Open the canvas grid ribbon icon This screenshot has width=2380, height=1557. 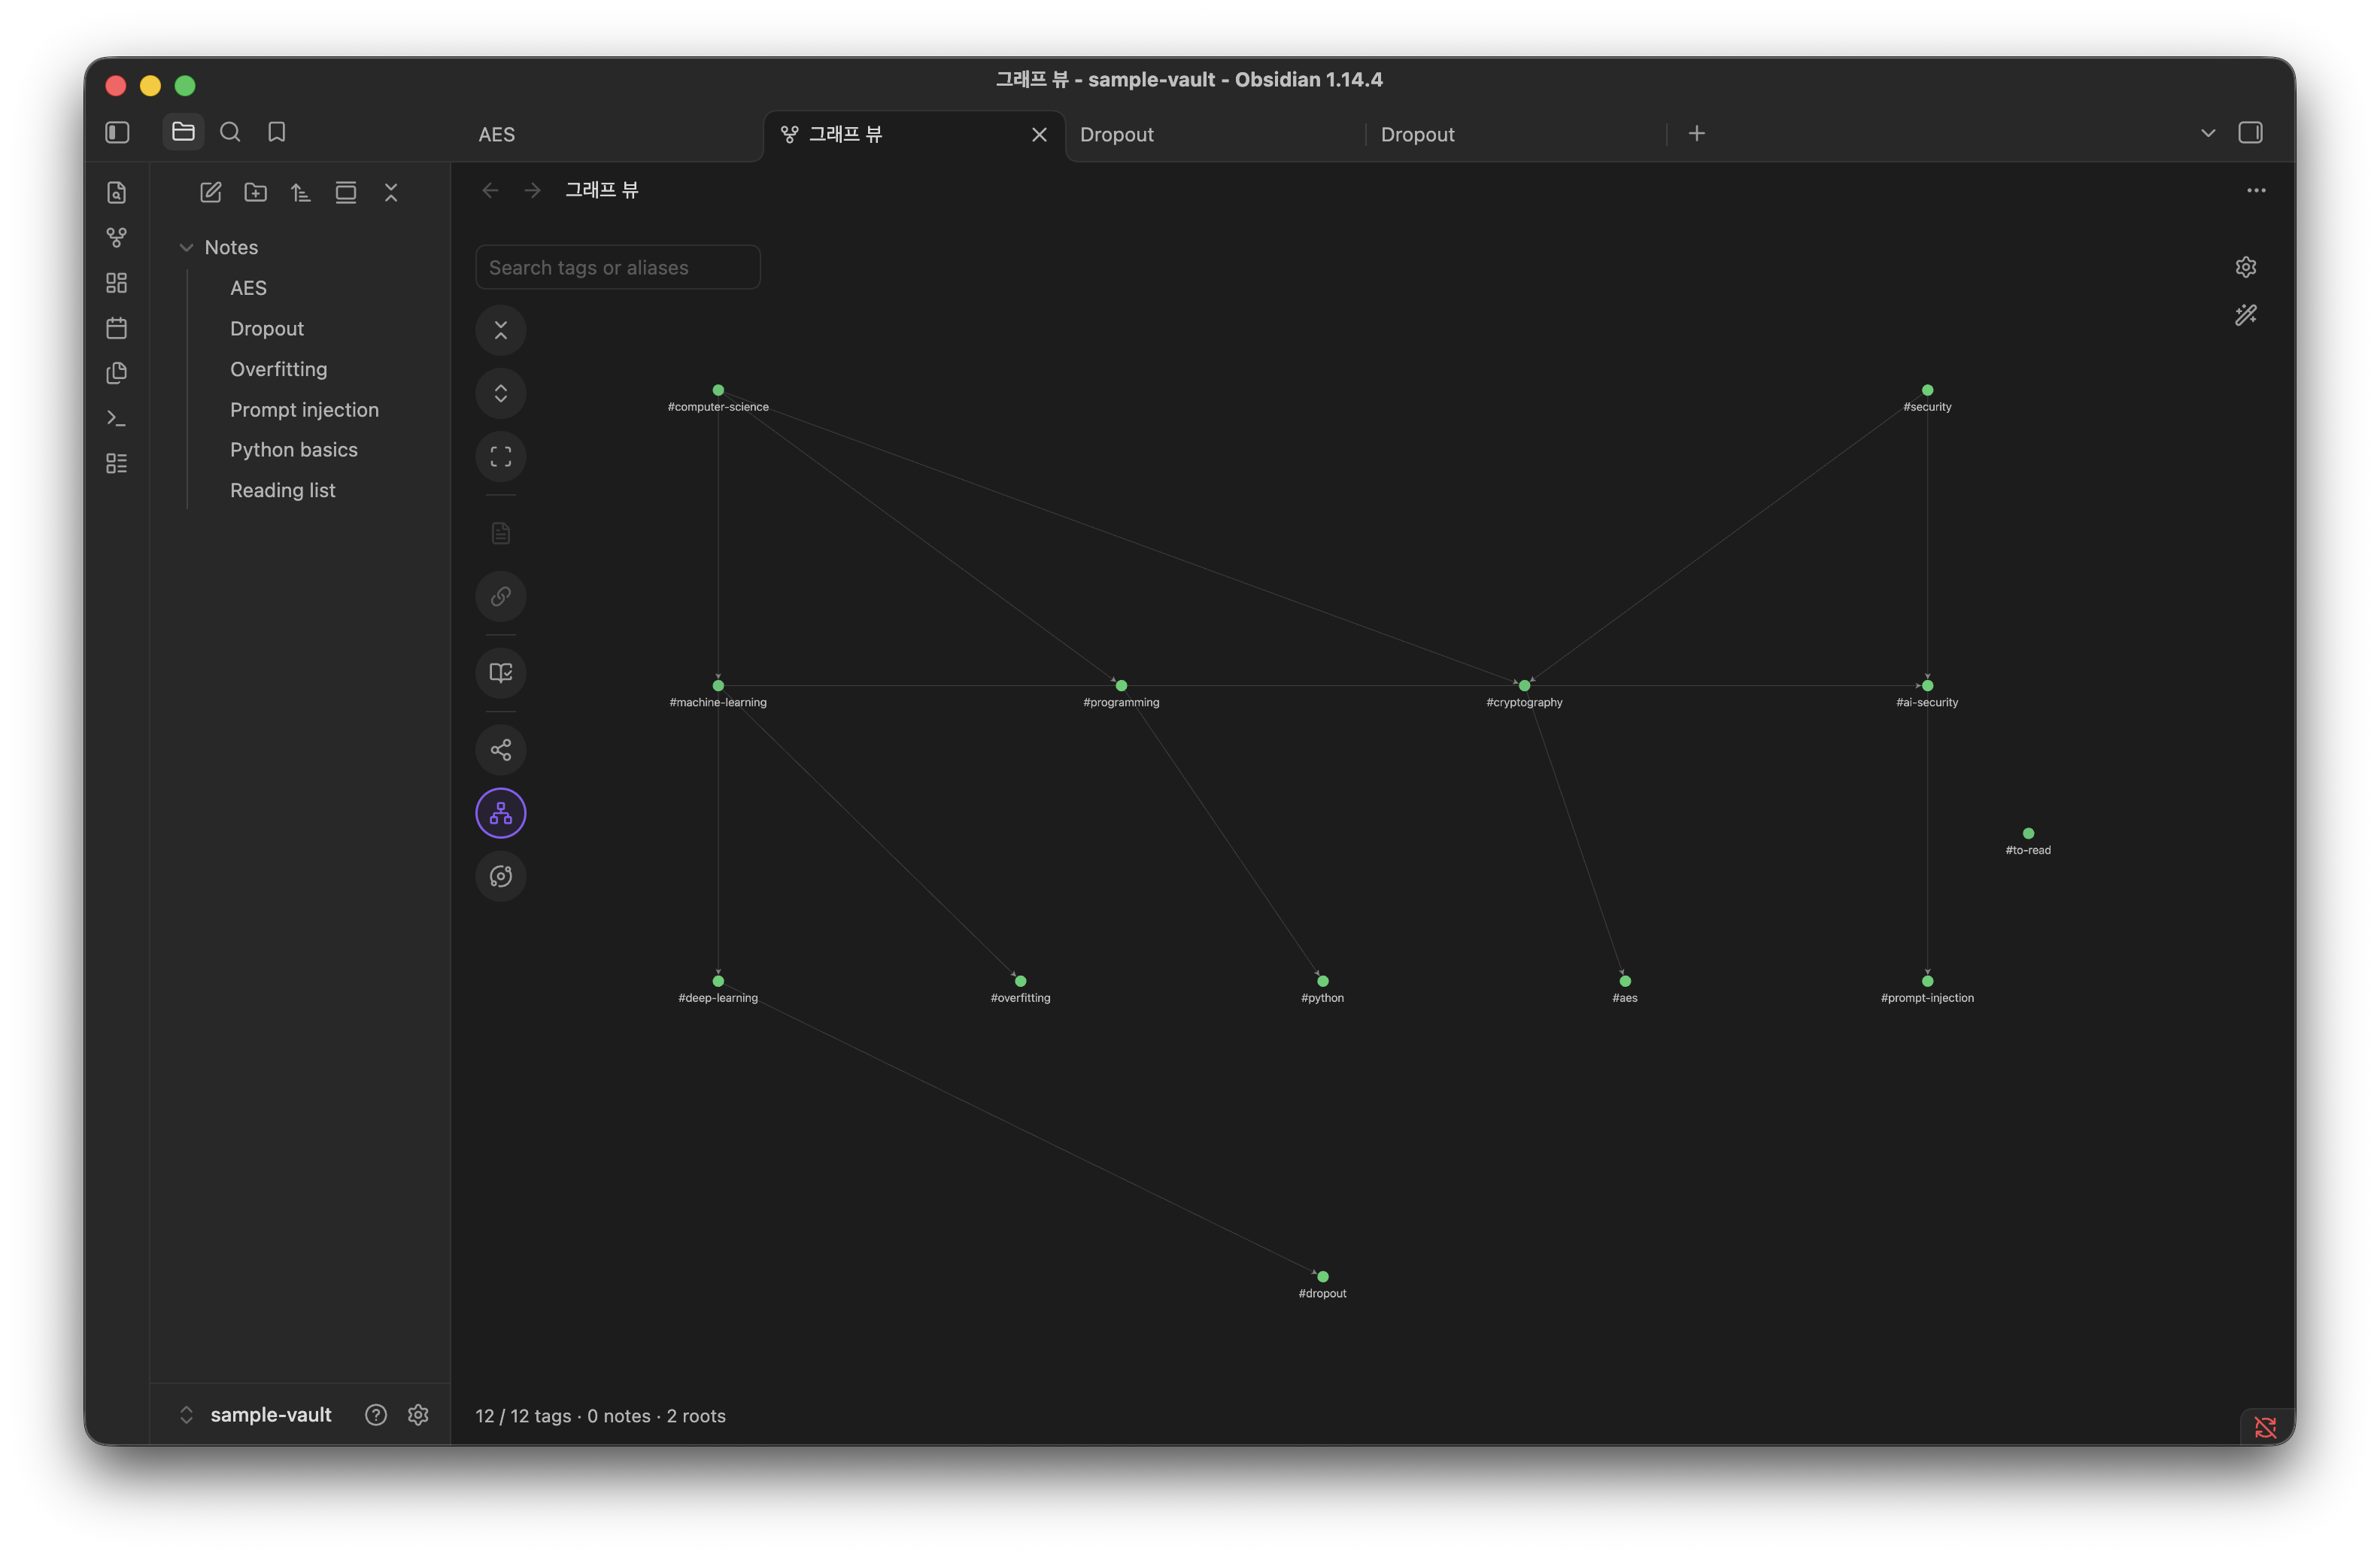117,282
